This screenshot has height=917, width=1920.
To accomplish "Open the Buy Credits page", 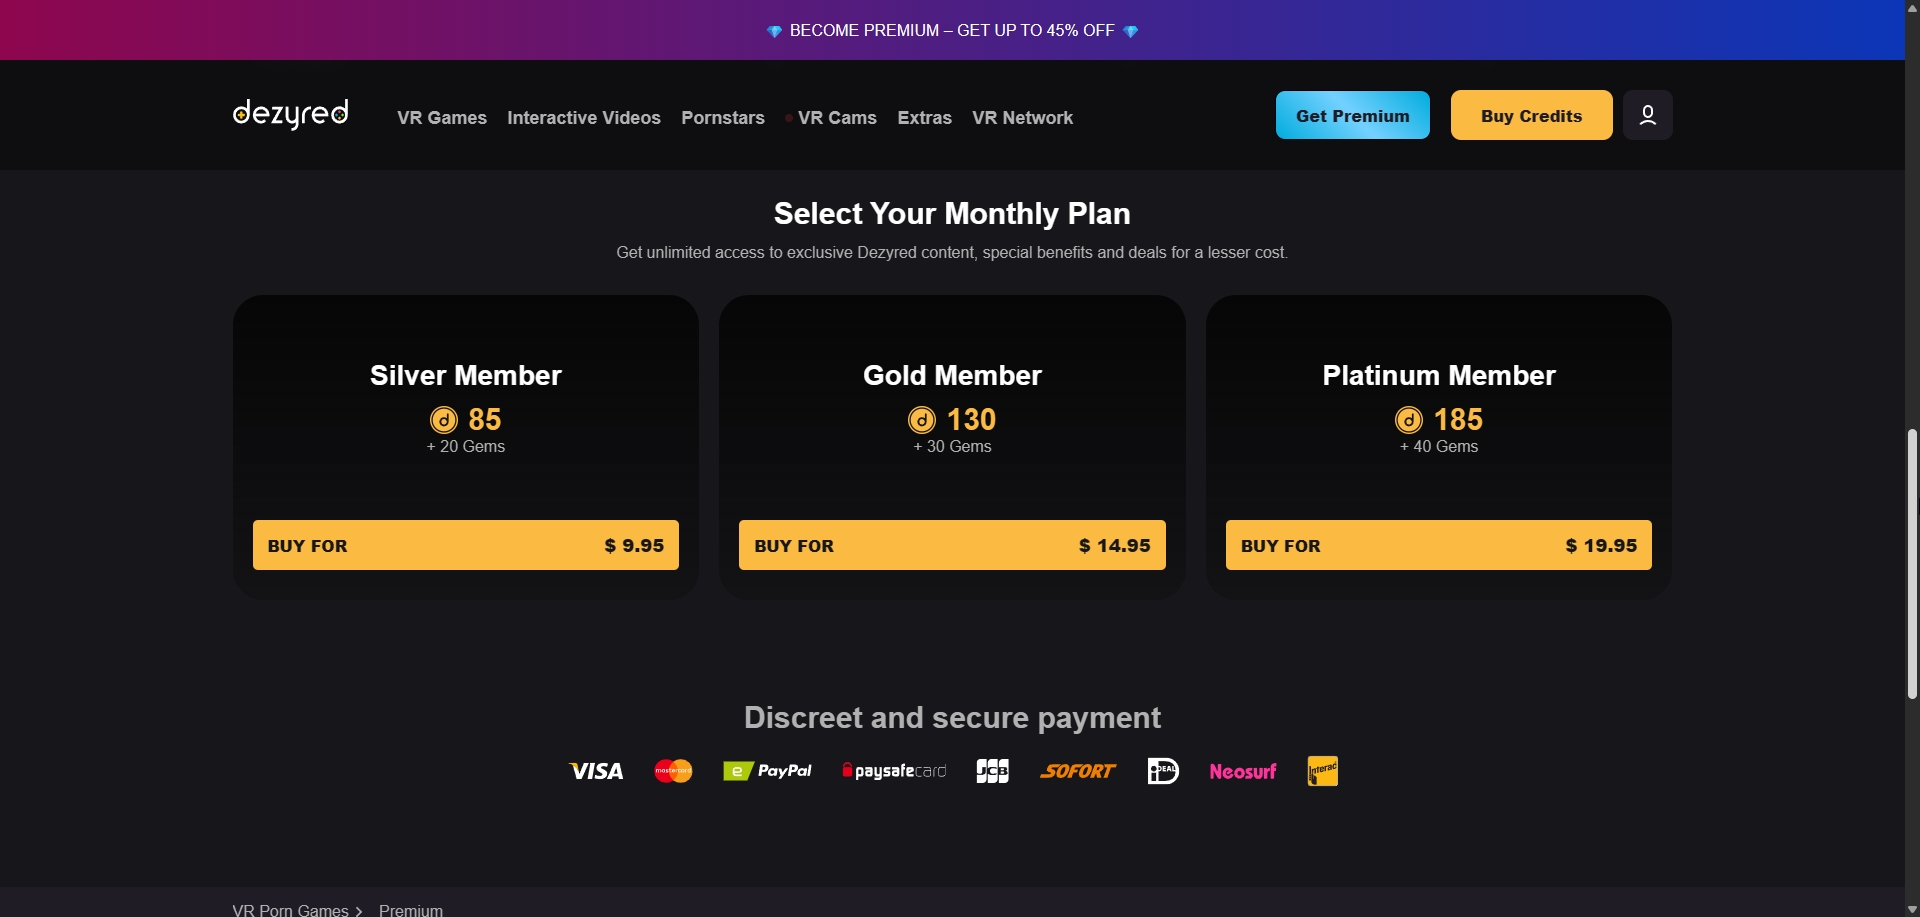I will pyautogui.click(x=1531, y=114).
